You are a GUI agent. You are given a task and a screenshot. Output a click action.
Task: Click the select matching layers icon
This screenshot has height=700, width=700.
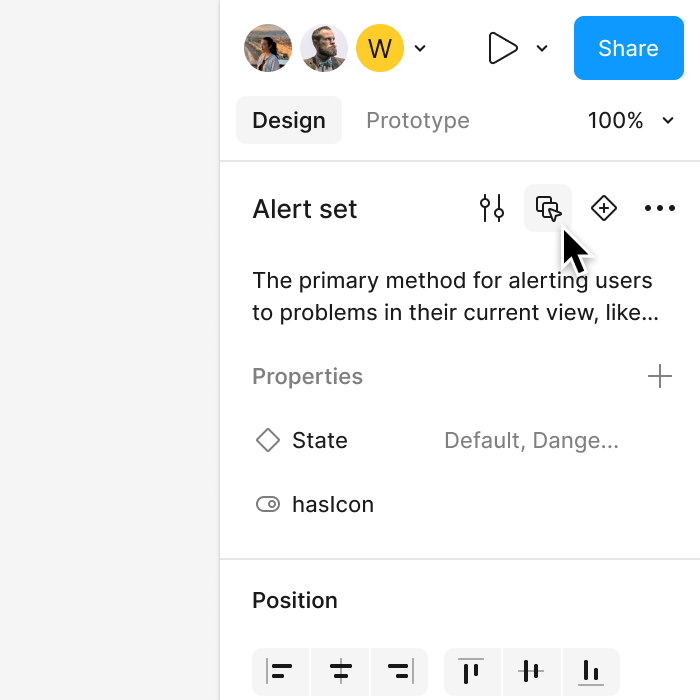tap(548, 208)
